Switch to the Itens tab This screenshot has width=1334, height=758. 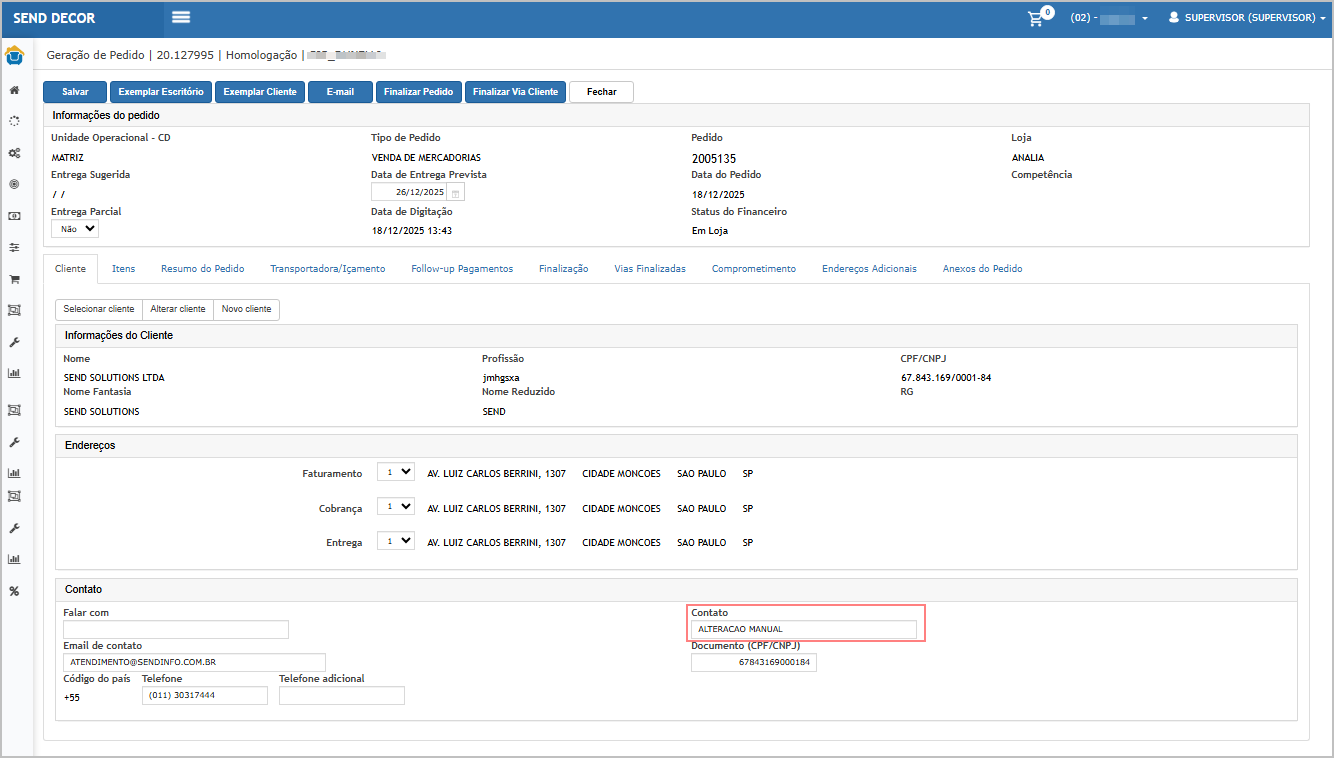(x=123, y=269)
